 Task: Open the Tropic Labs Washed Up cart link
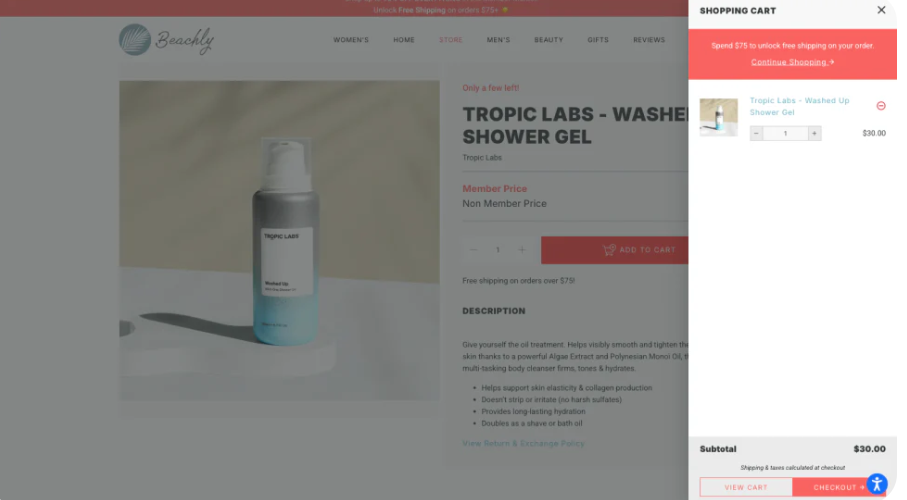(799, 106)
